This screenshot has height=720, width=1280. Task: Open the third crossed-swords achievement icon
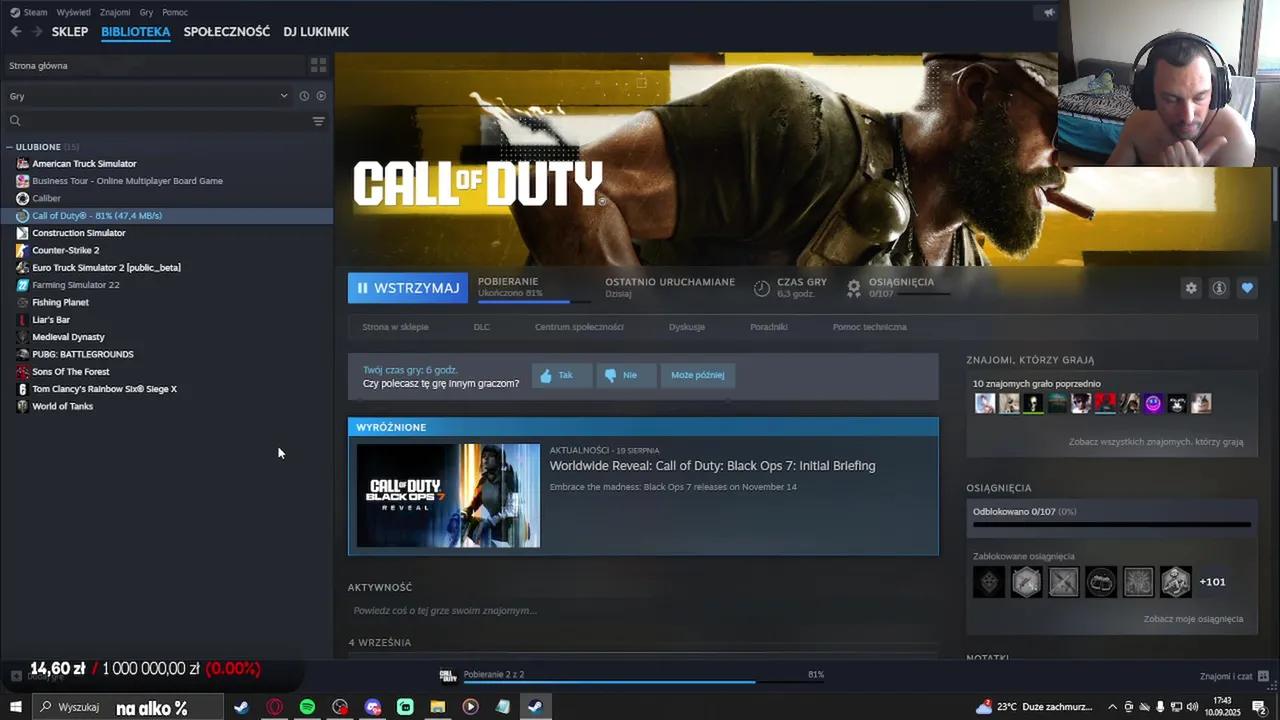point(1064,582)
